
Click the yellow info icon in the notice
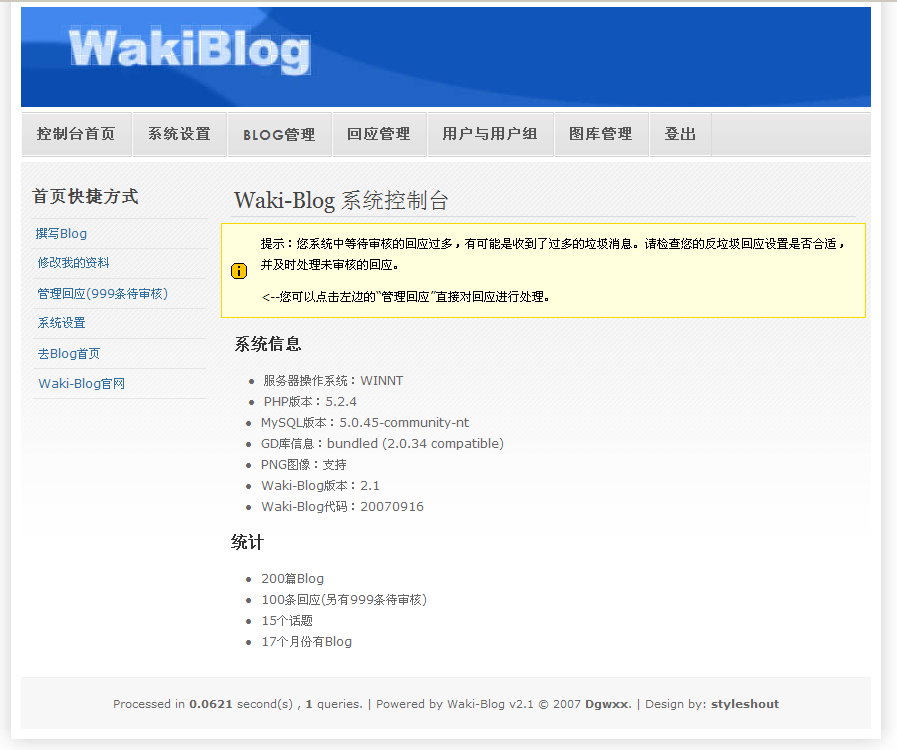(239, 271)
